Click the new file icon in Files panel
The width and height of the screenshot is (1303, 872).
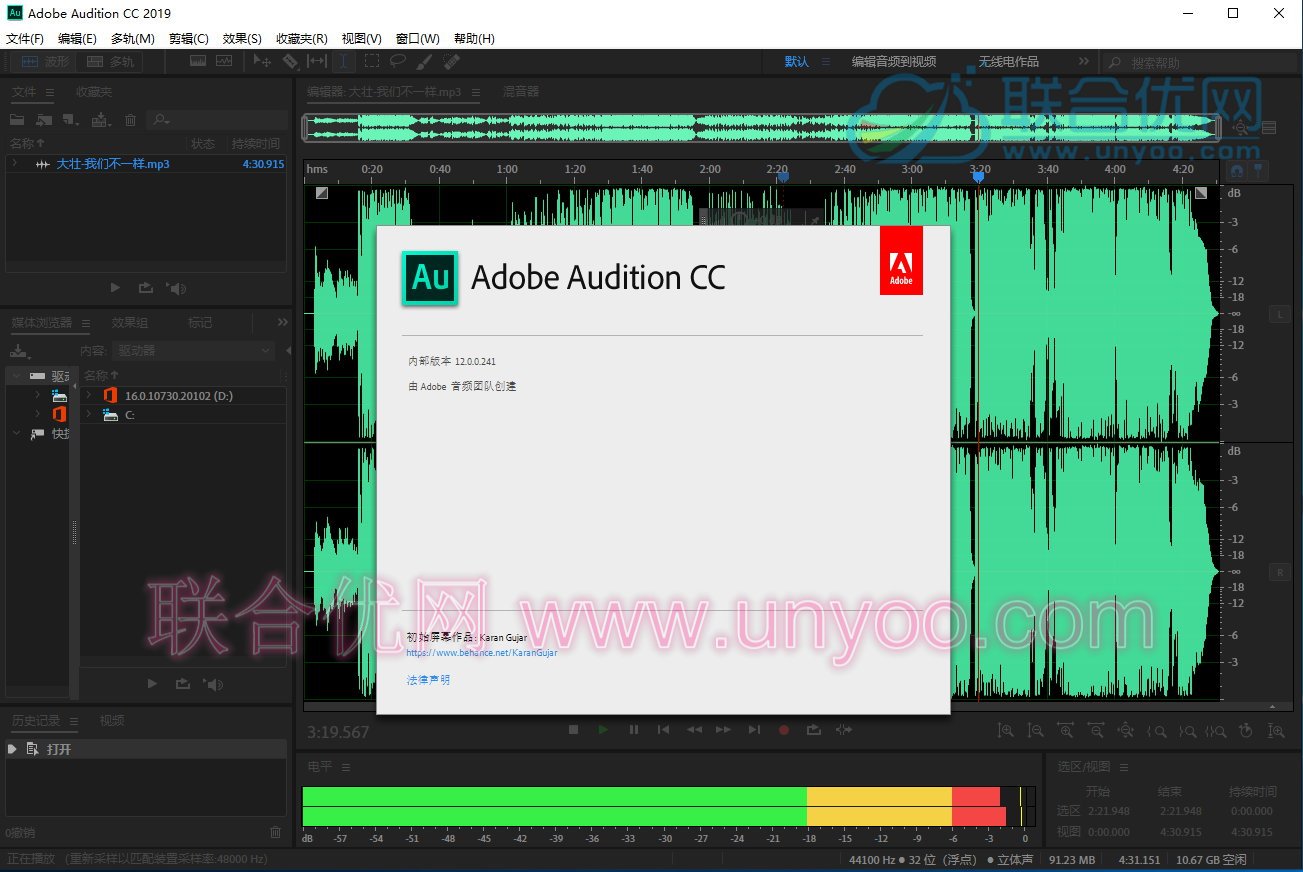pos(70,120)
